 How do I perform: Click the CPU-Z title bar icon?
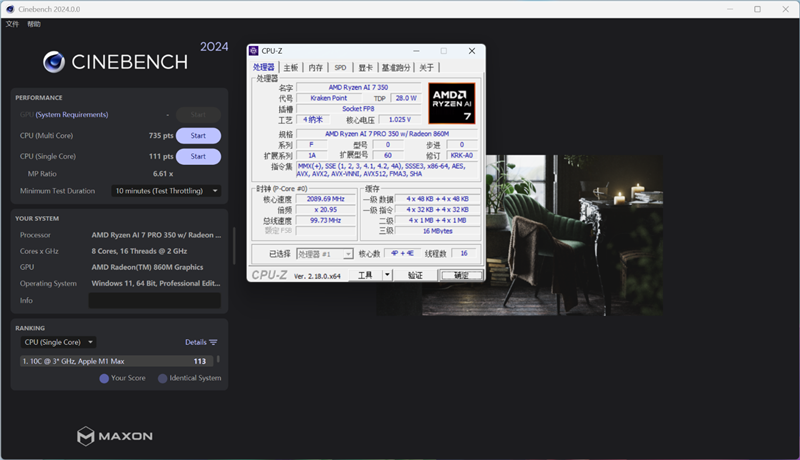[x=254, y=51]
